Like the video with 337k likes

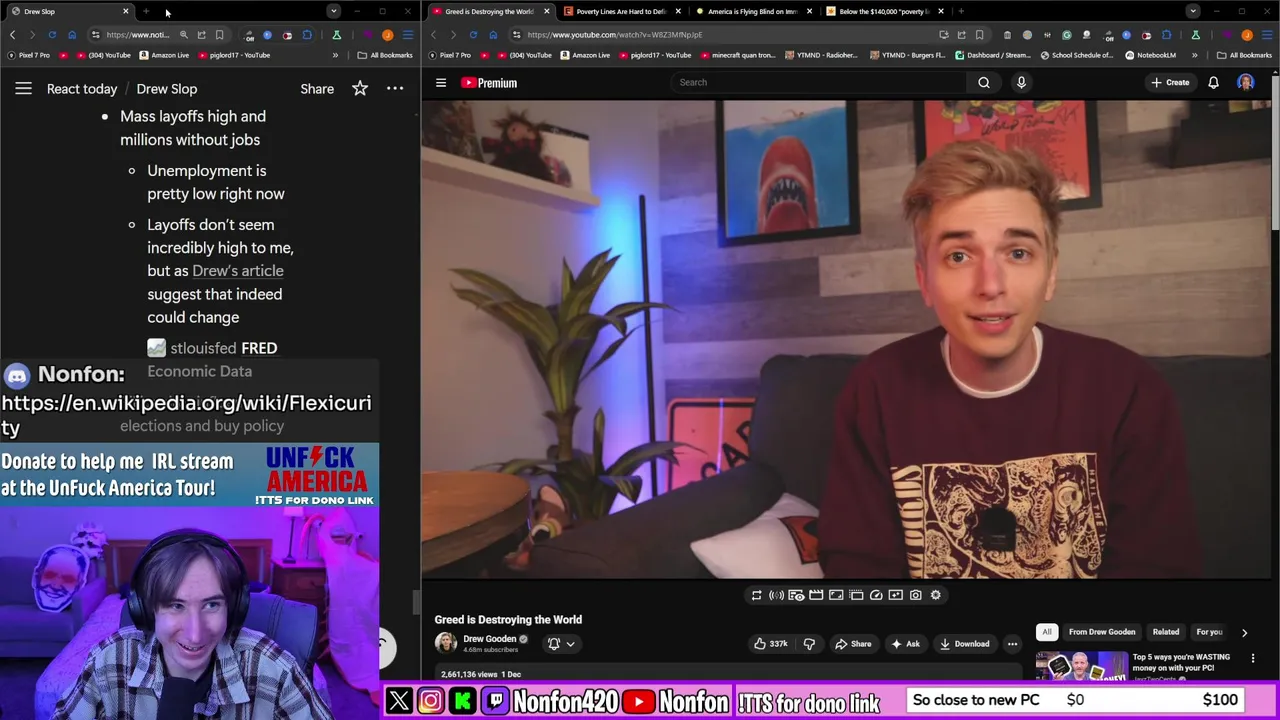coord(770,644)
